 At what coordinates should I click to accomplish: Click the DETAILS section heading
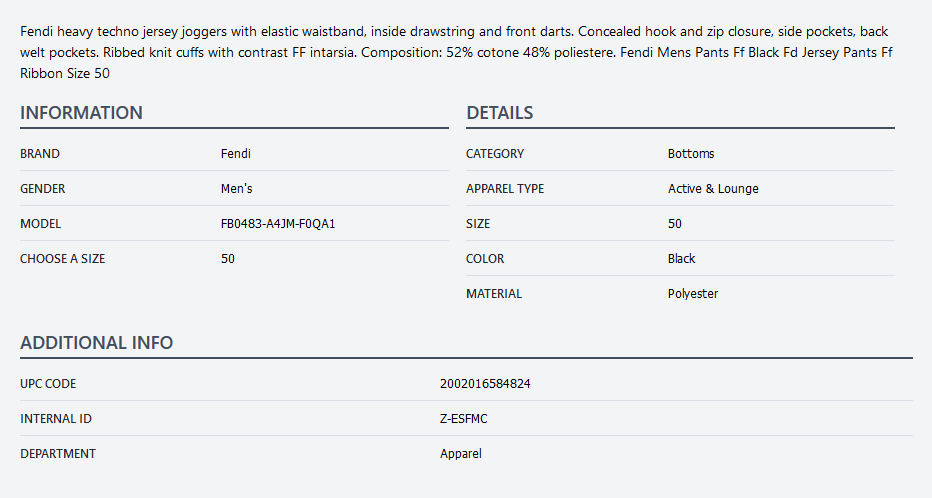click(499, 113)
